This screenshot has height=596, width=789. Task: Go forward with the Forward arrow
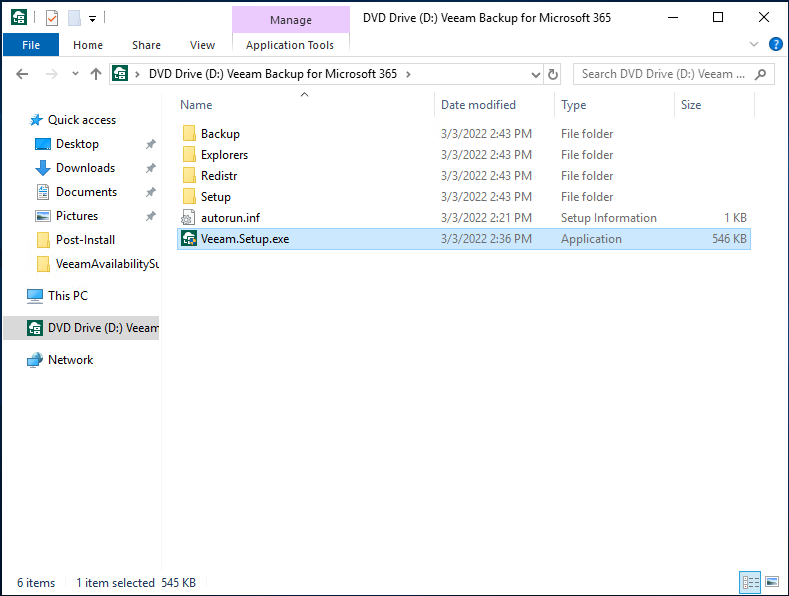[51, 74]
